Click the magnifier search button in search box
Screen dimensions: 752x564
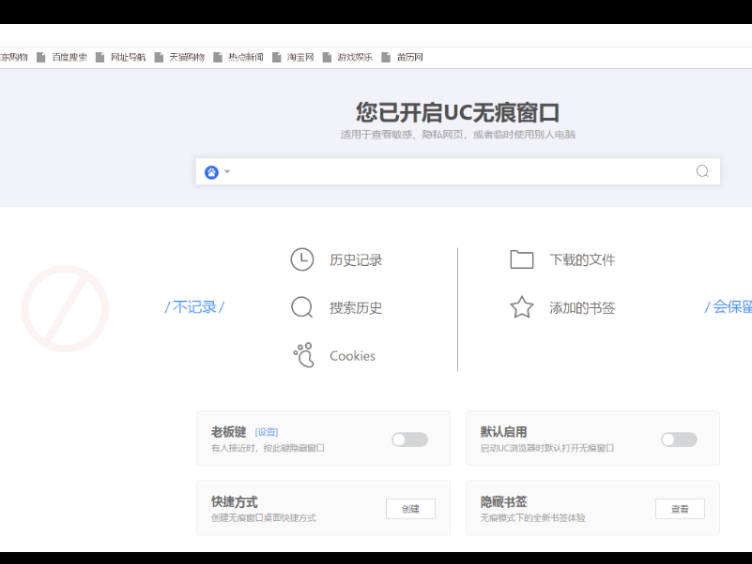pos(702,171)
